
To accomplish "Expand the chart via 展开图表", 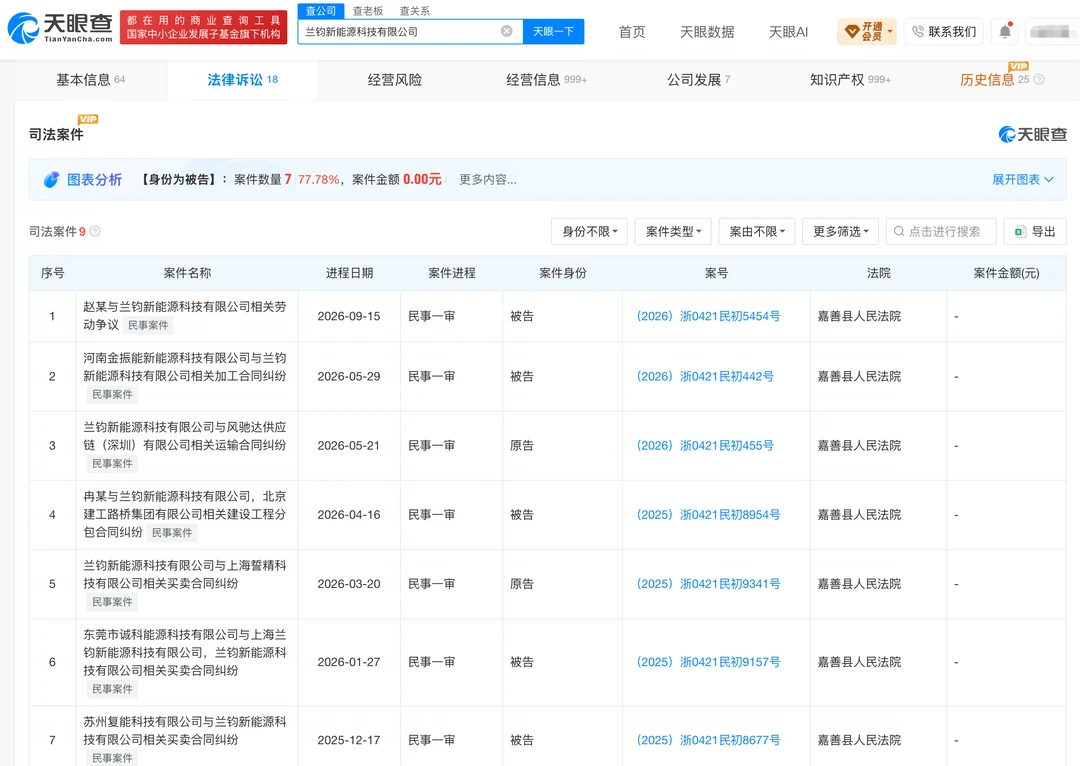I will coord(1022,180).
